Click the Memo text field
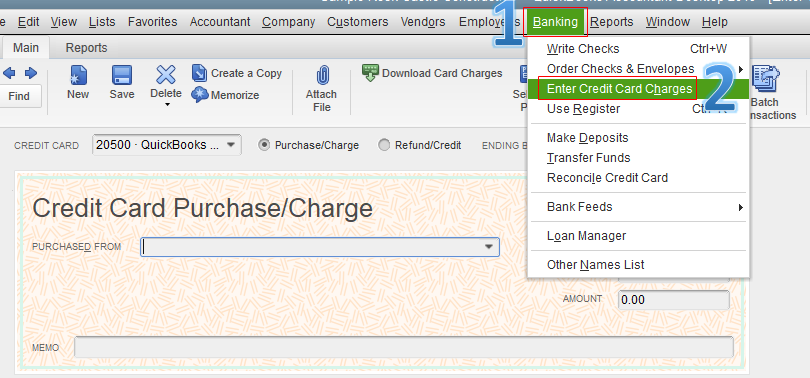The image size is (810, 378). pyautogui.click(x=403, y=347)
